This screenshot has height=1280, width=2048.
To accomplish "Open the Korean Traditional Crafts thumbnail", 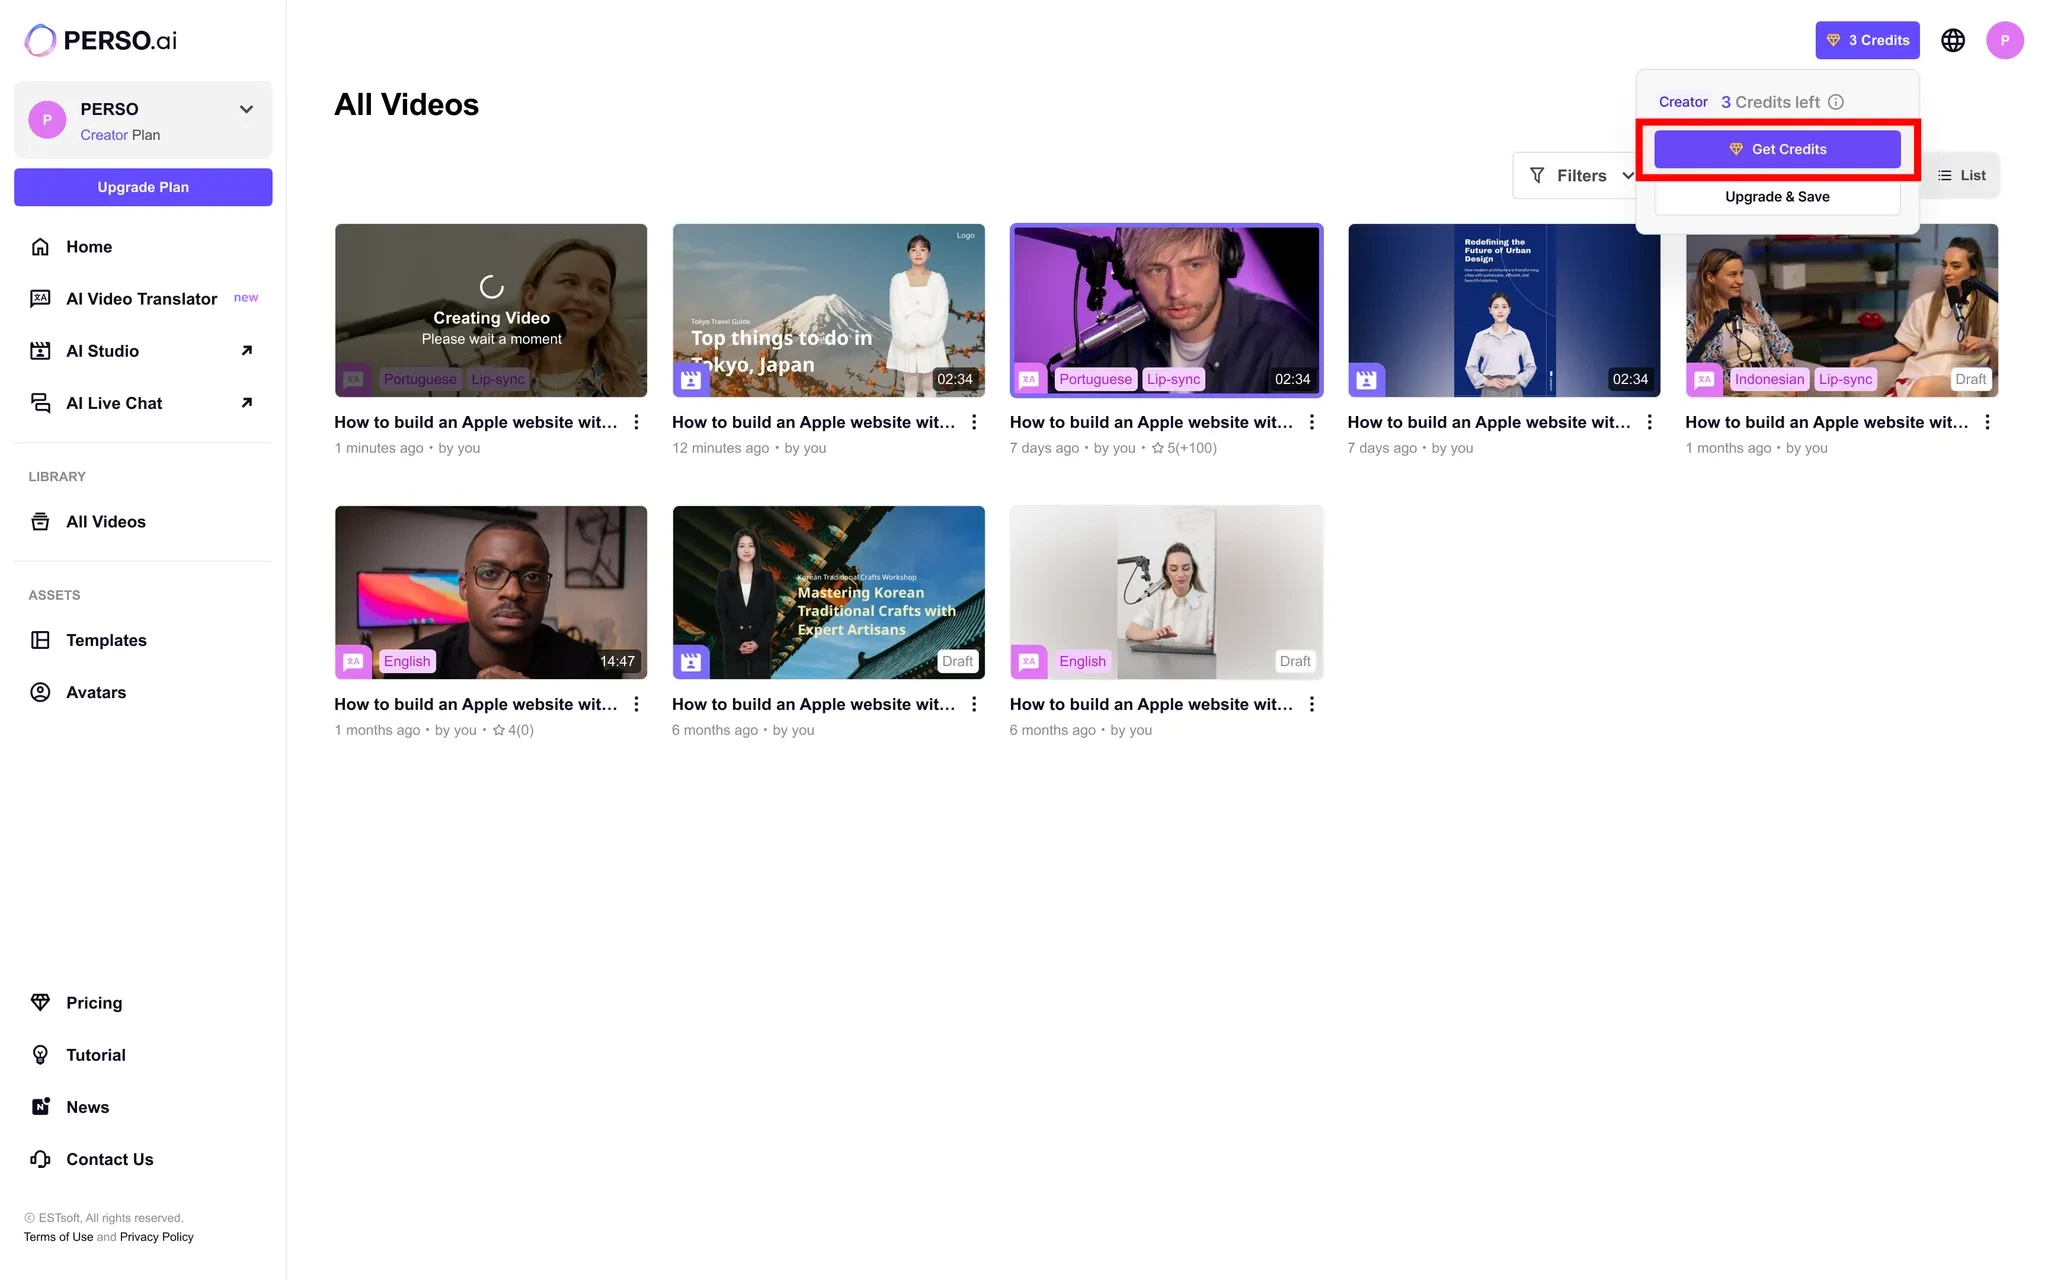I will pos(828,592).
